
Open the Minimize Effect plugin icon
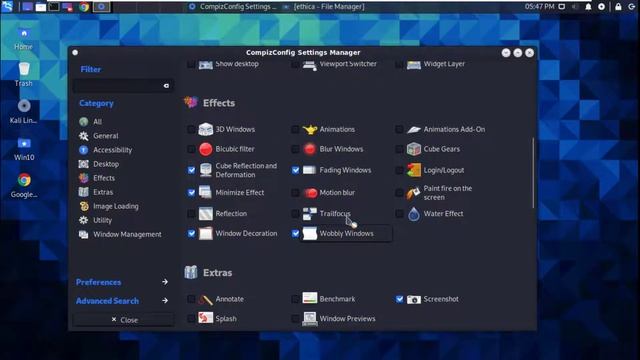click(205, 192)
